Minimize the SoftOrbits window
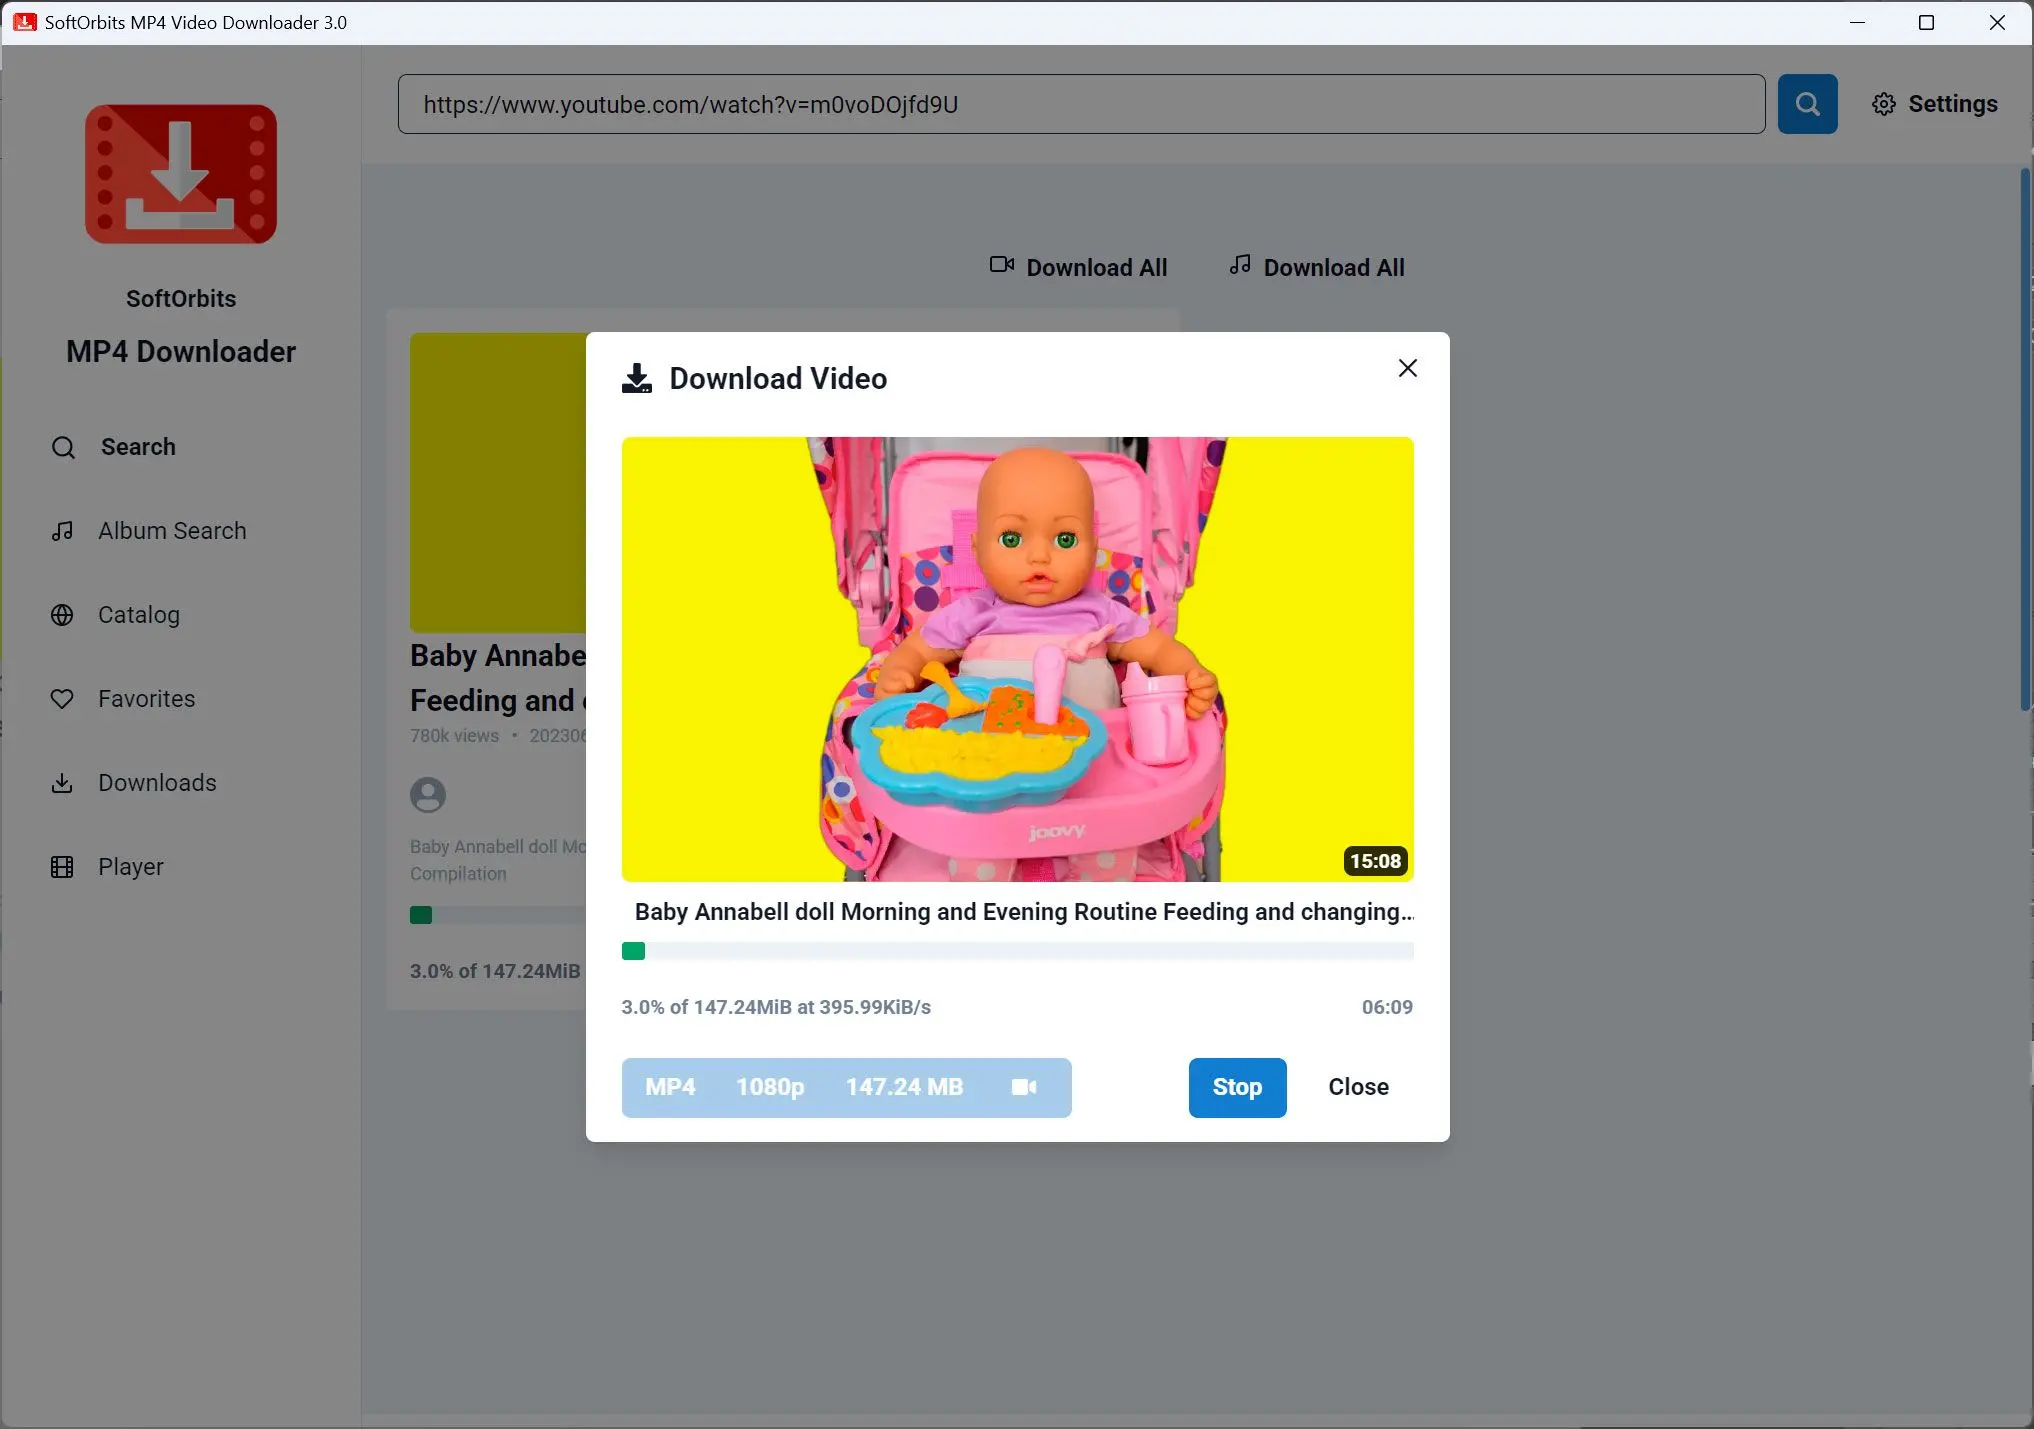 (x=1857, y=22)
